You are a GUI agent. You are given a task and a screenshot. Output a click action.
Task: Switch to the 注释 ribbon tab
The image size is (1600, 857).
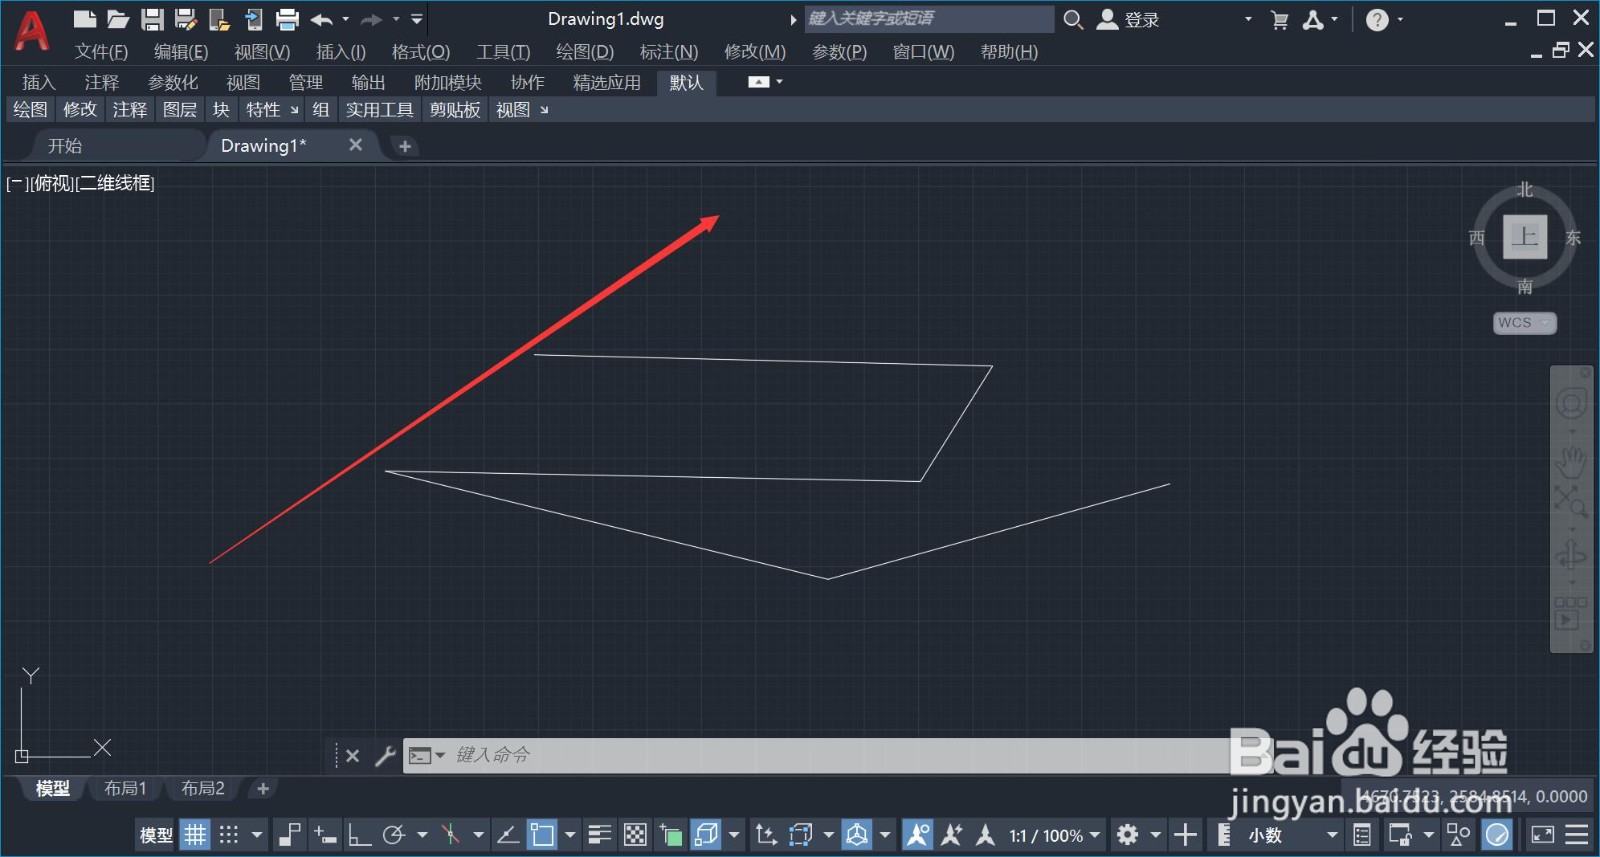(101, 82)
